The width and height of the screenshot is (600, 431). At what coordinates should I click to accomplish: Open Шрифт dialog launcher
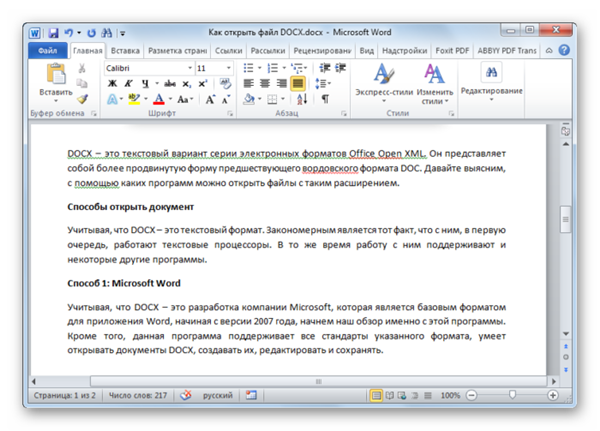coord(230,114)
